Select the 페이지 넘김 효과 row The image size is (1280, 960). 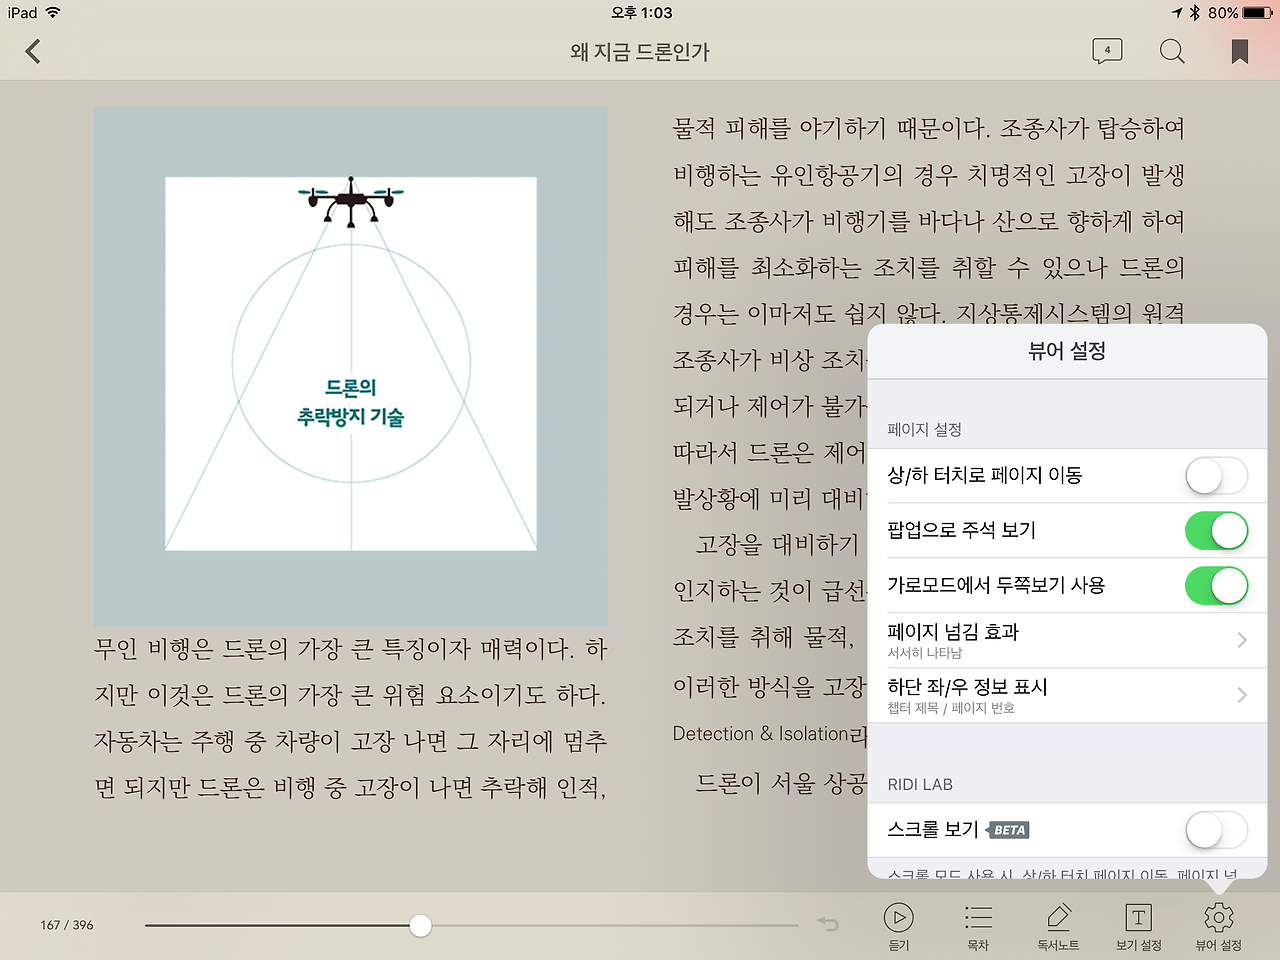point(1067,640)
